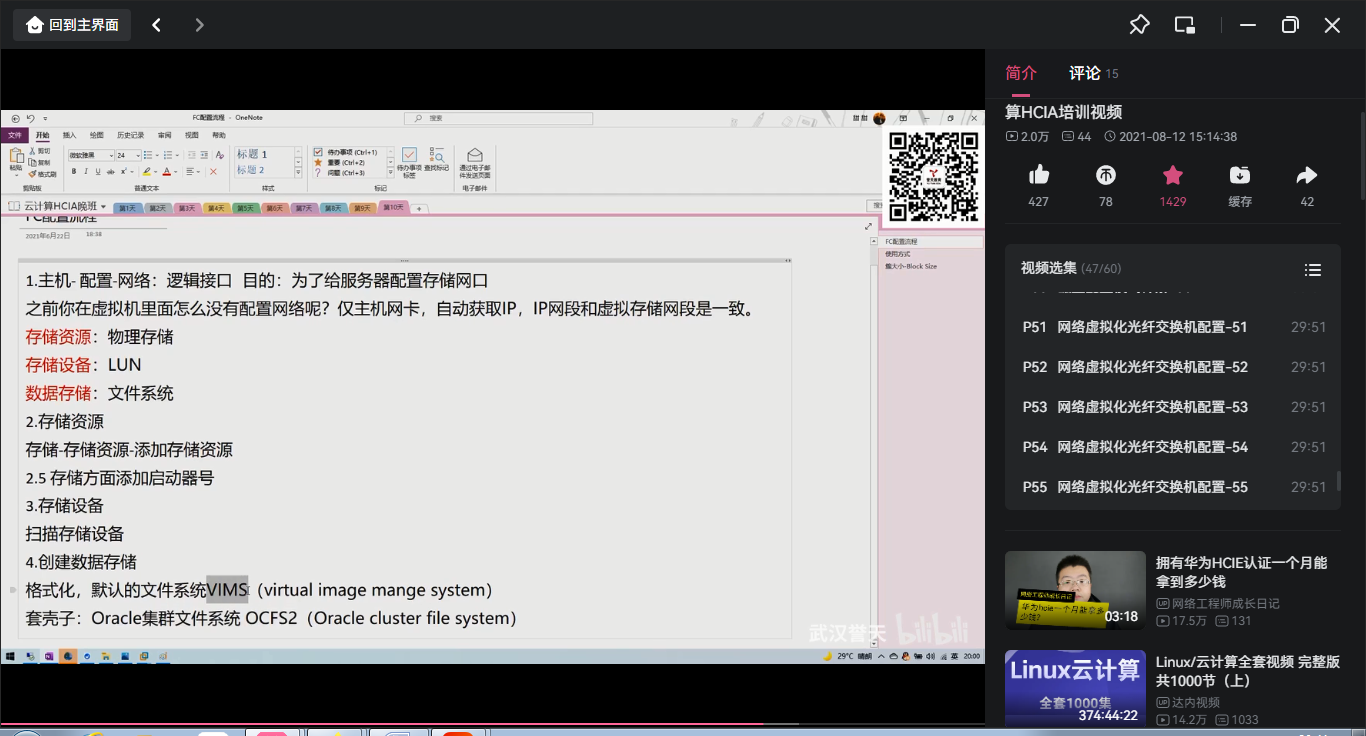Viewport: 1366px width, 736px height.
Task: Click the red delete X icon
Action: [213, 172]
